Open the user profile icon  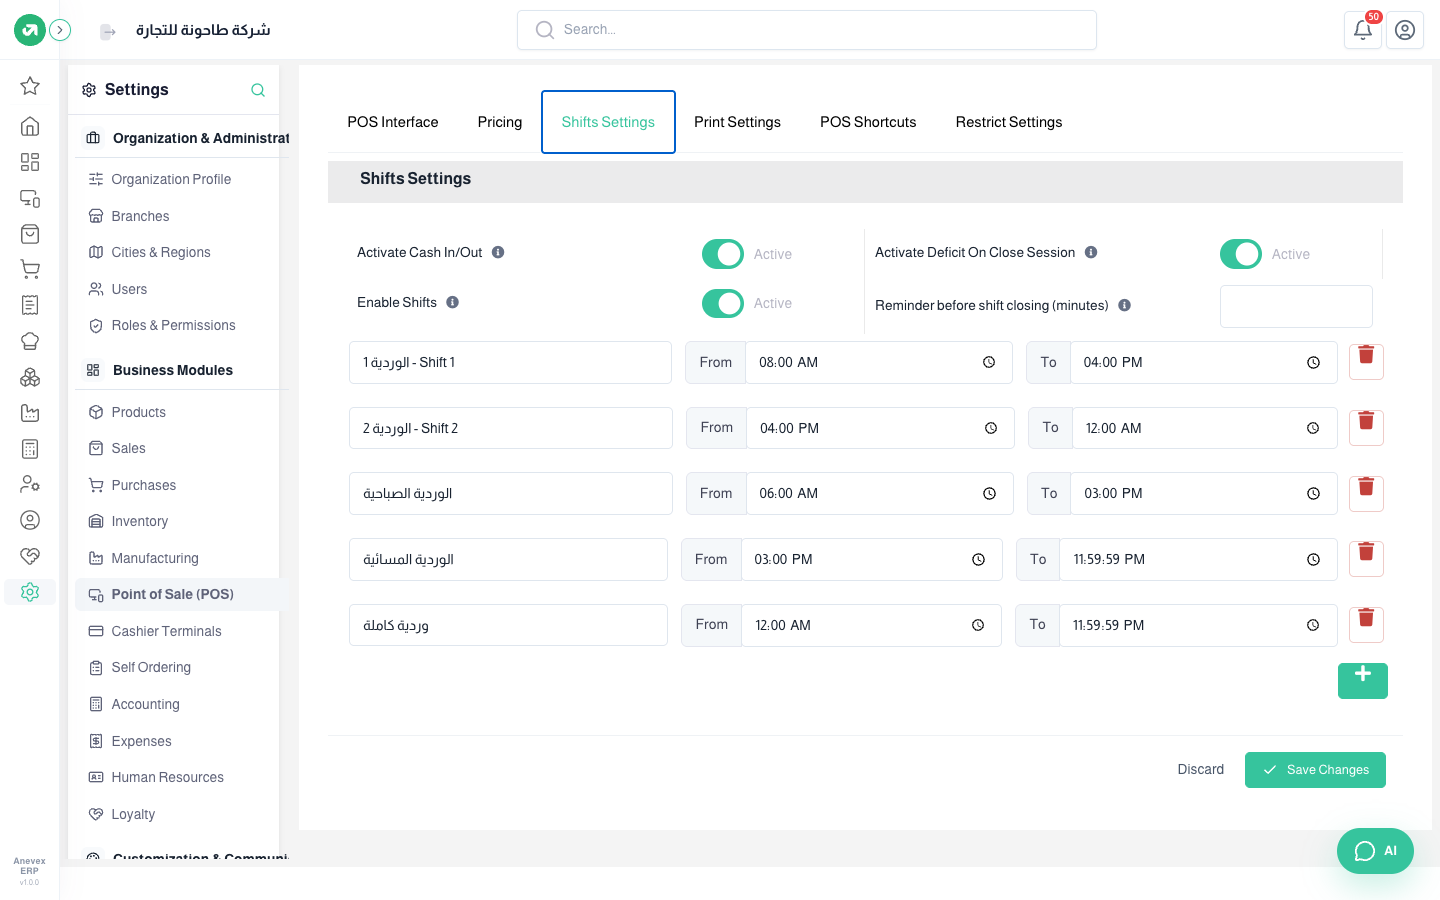pos(1405,30)
